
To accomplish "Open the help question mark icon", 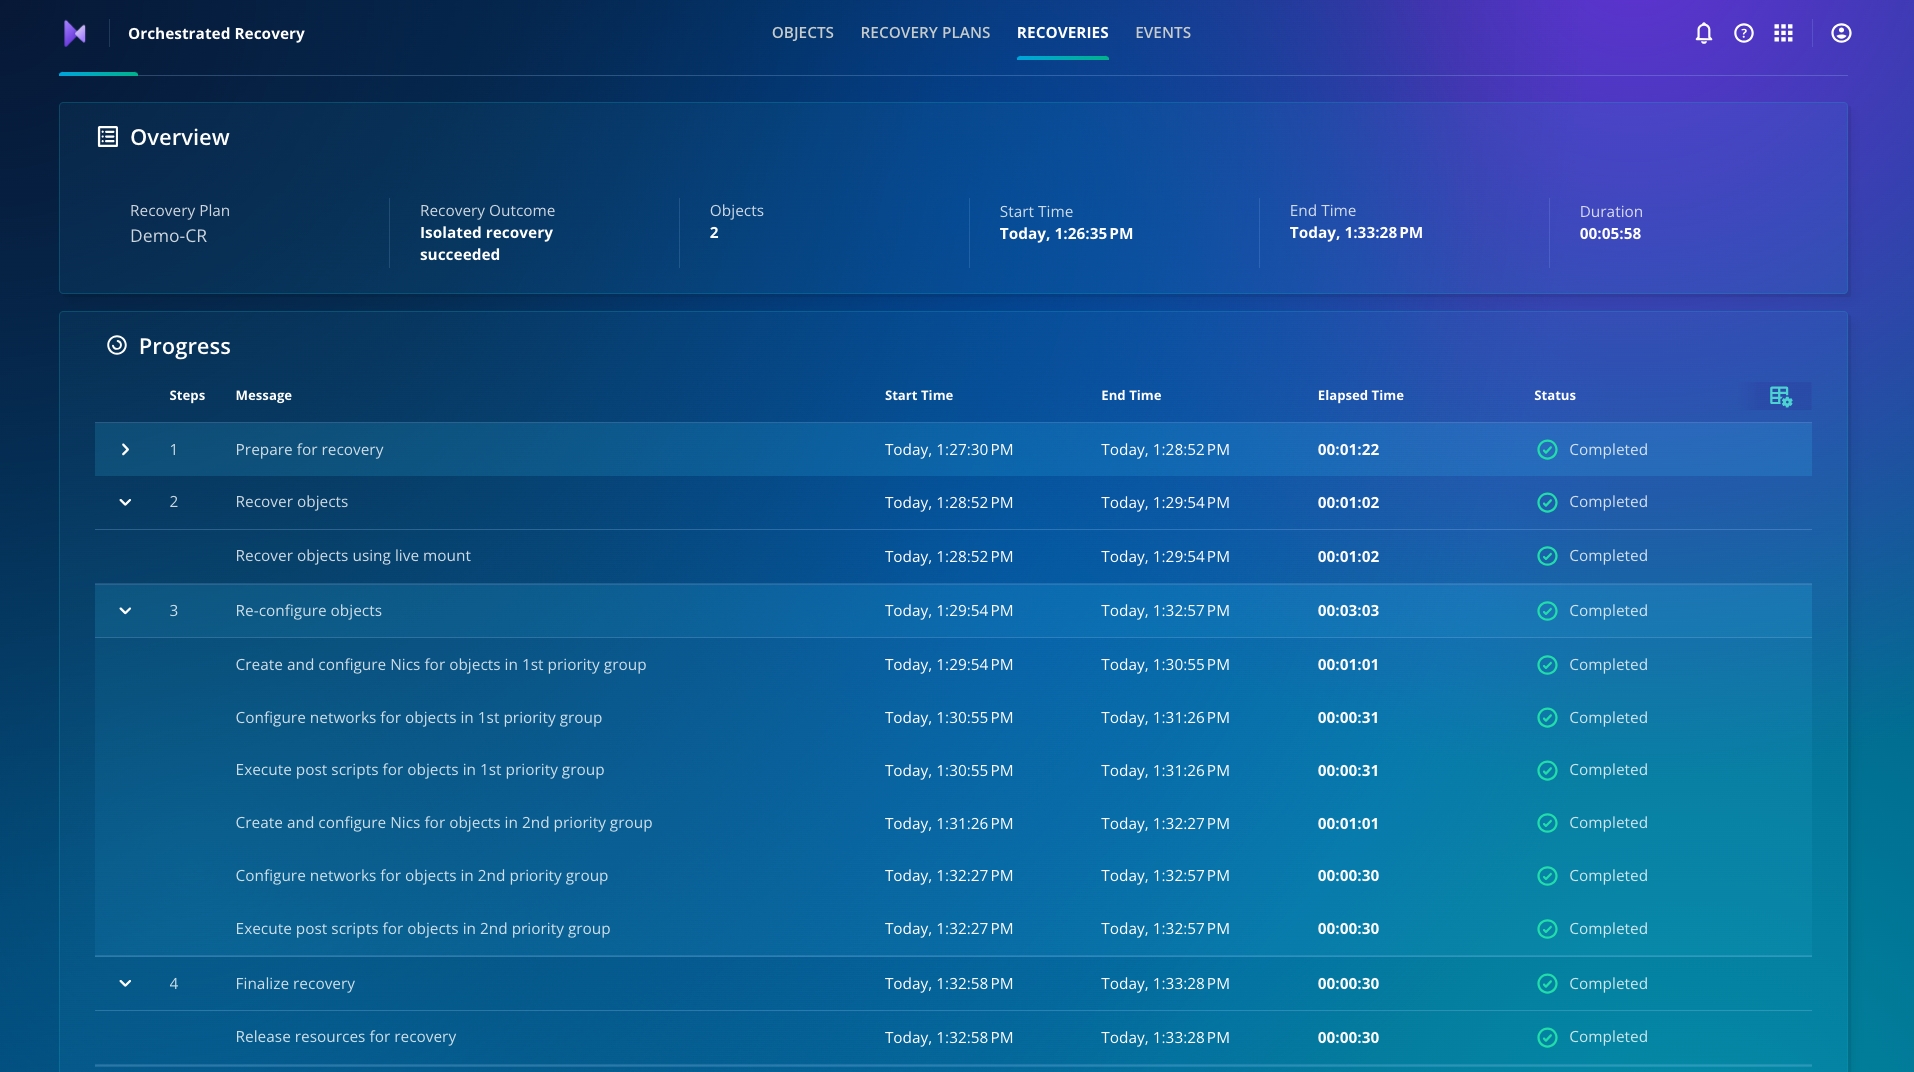I will [x=1743, y=33].
